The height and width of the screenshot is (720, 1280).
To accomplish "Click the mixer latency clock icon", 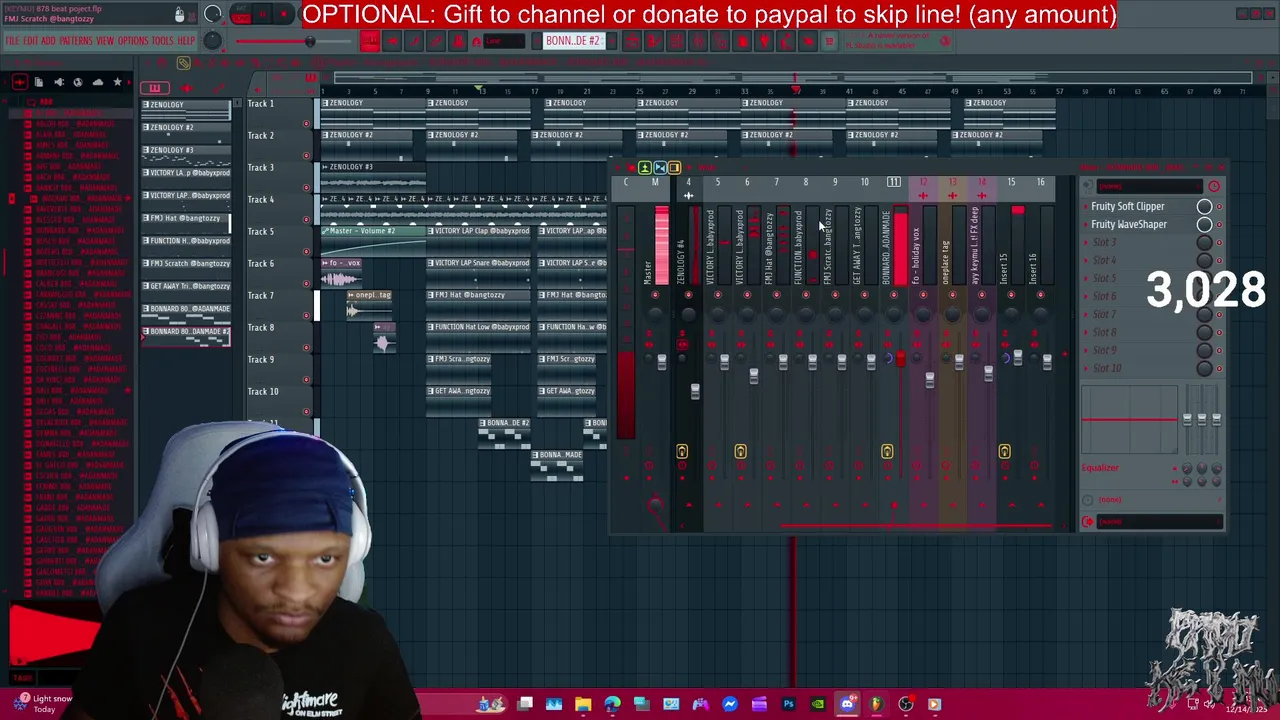I will (1213, 186).
